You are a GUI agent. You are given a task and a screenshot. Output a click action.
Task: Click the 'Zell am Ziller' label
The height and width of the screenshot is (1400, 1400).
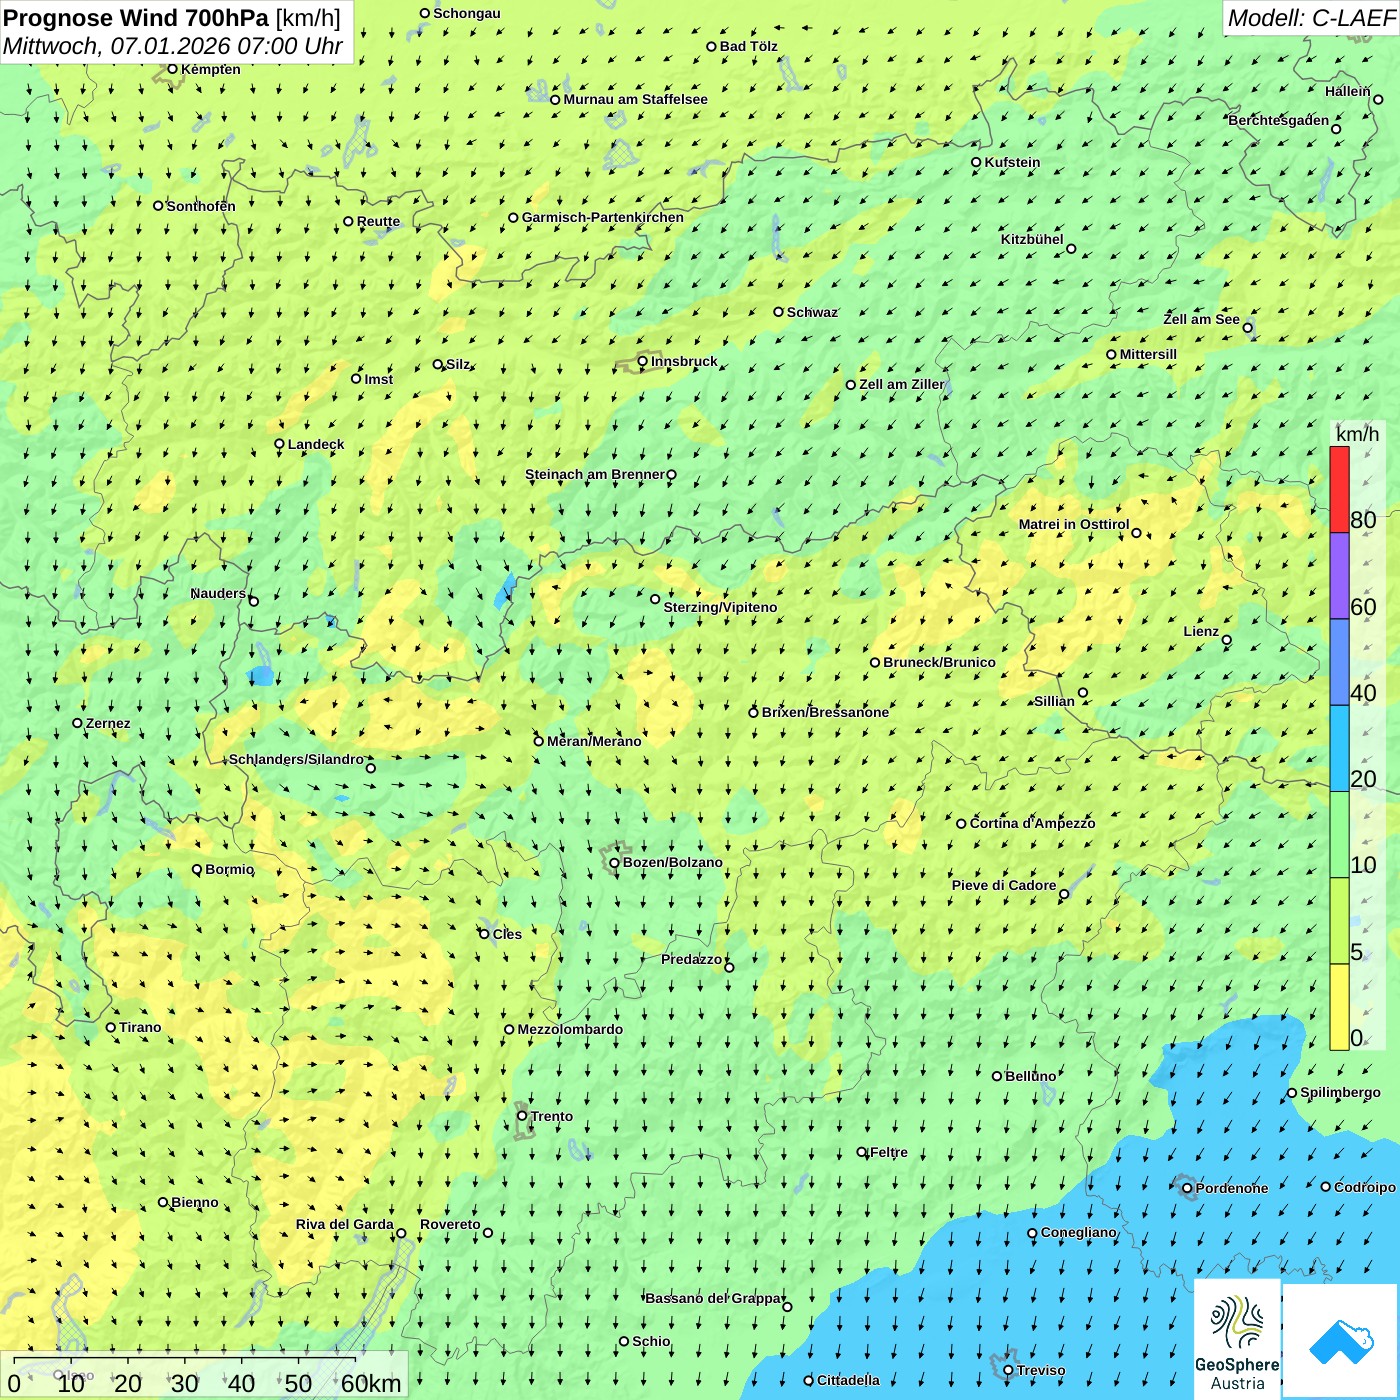(x=902, y=384)
